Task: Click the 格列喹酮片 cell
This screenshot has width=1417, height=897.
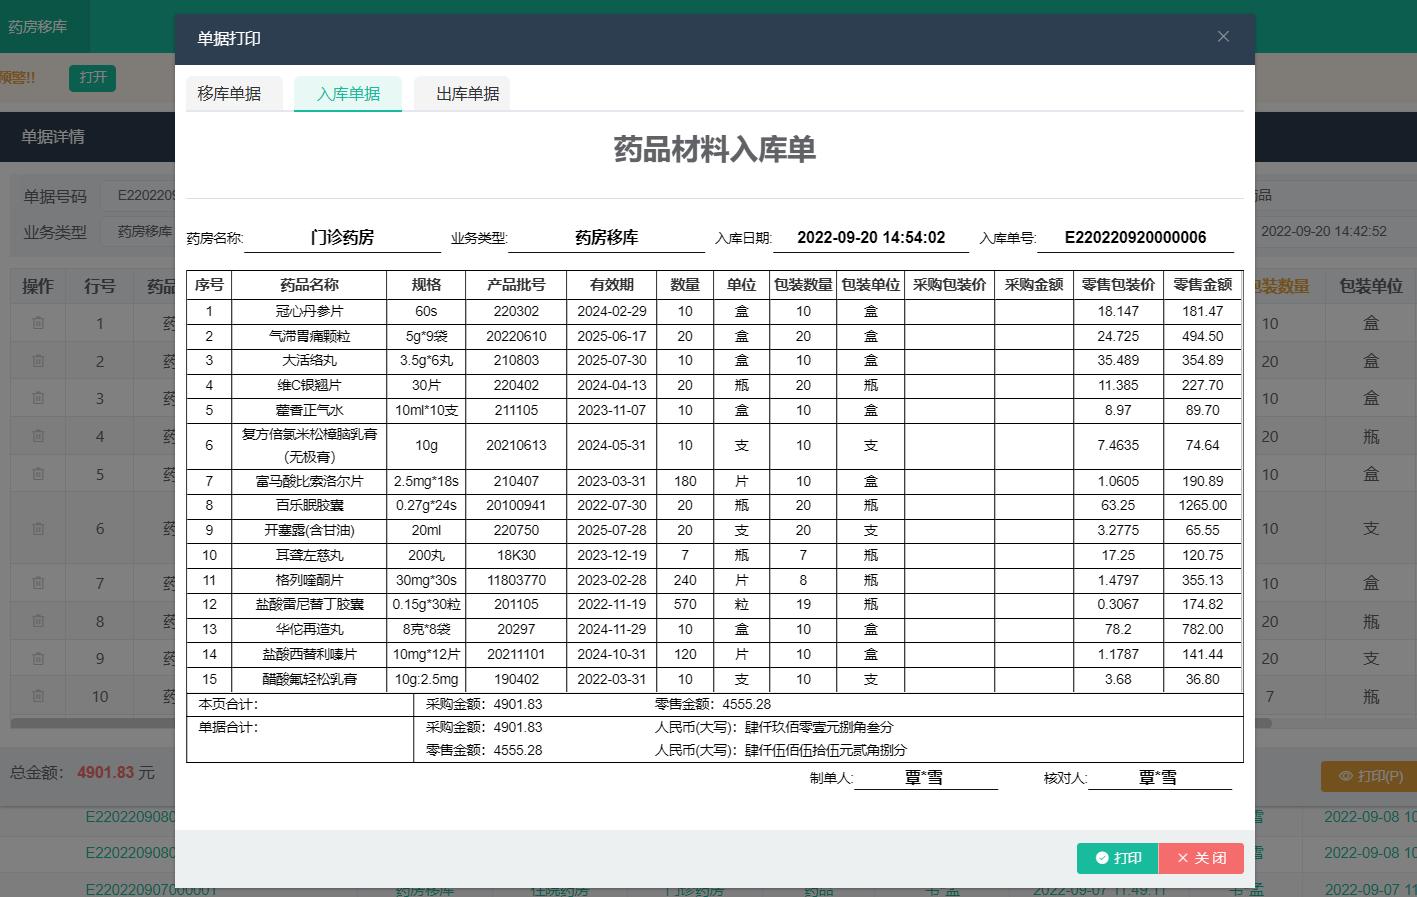Action: point(309,581)
